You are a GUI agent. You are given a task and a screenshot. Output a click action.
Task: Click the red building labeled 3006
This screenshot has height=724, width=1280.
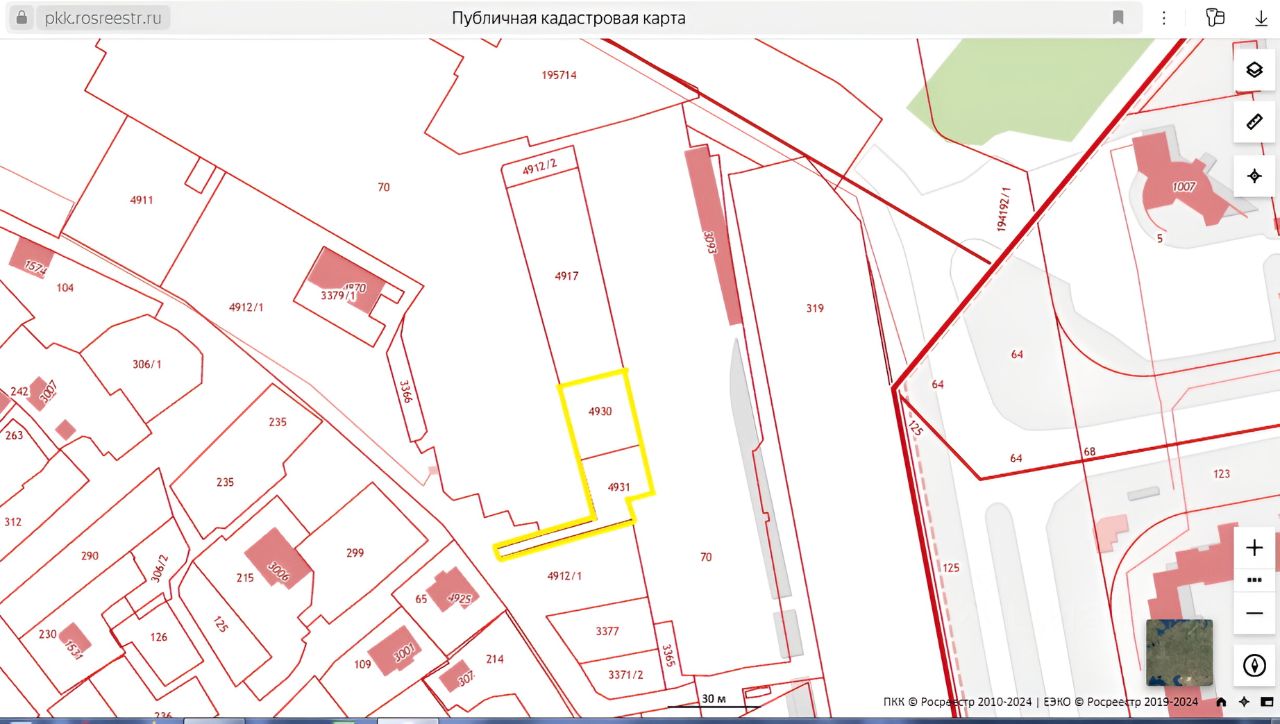point(278,559)
